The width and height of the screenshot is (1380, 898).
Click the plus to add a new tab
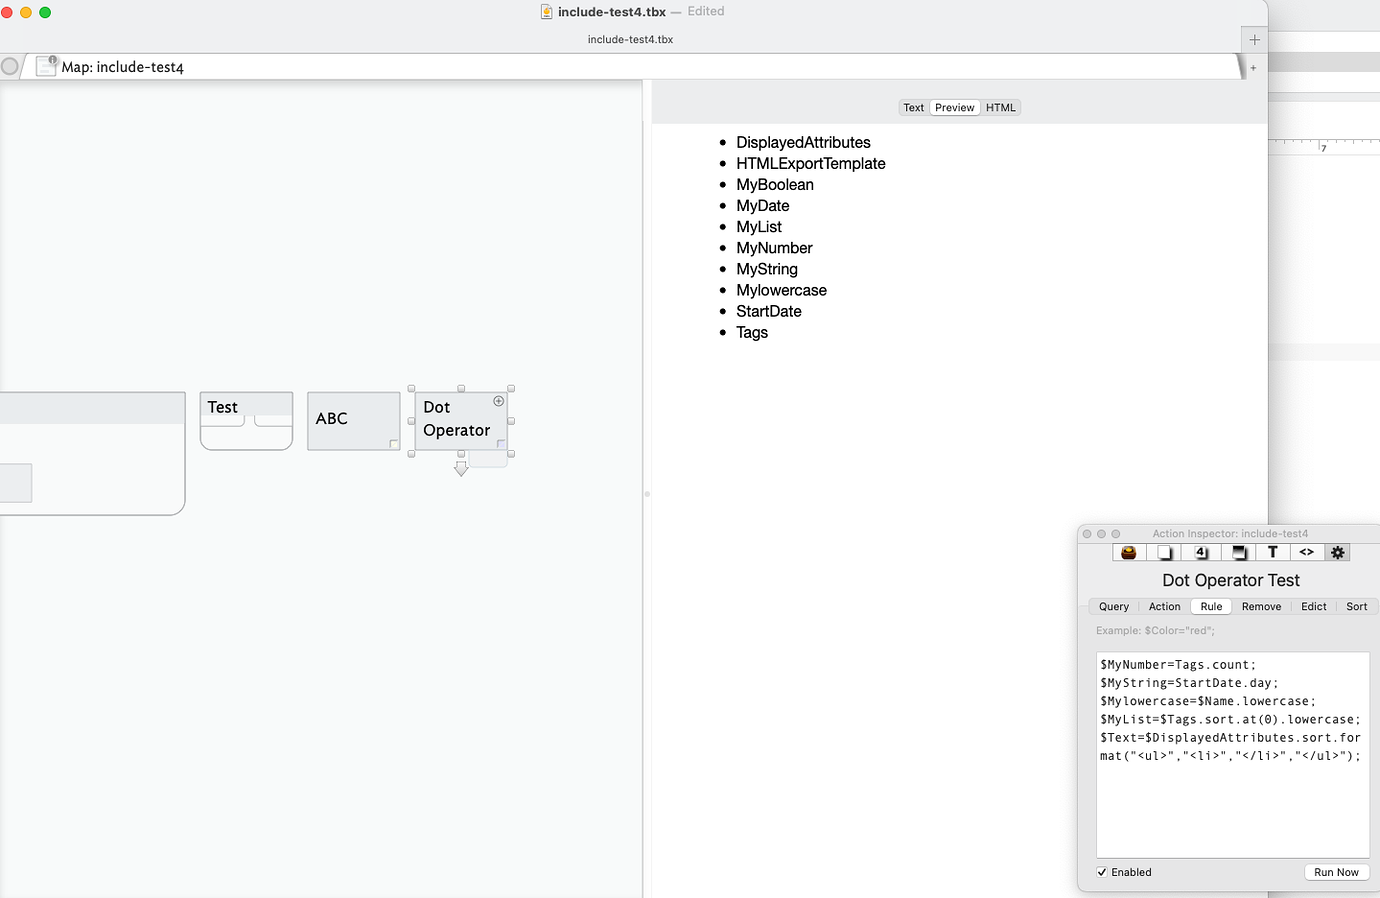pyautogui.click(x=1254, y=40)
